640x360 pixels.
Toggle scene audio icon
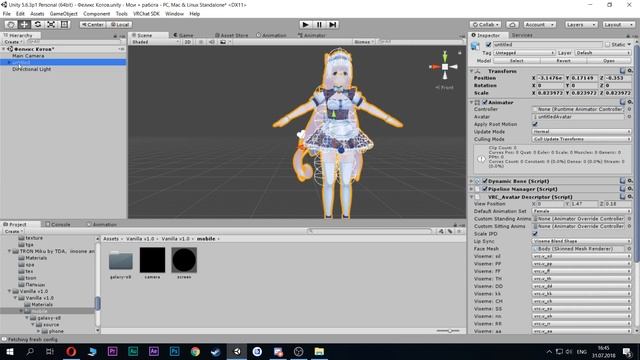point(212,42)
